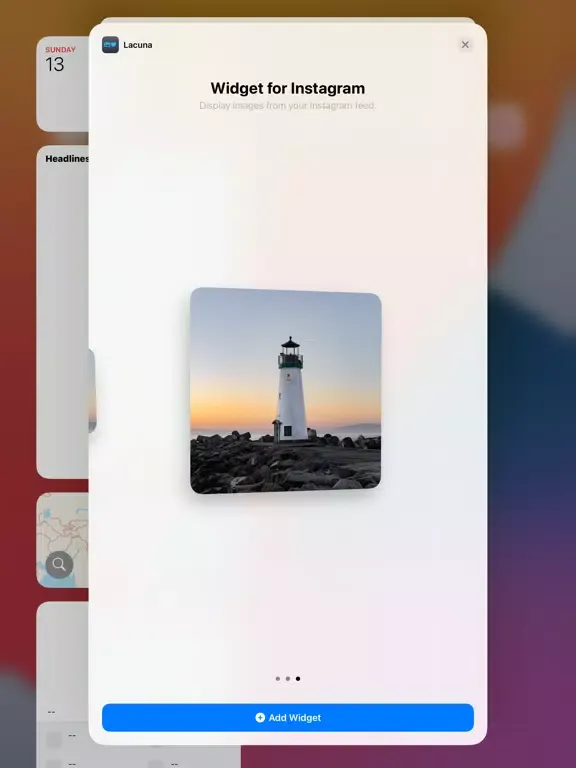Image resolution: width=576 pixels, height=768 pixels.
Task: Open the Headlines news widget
Action: [63, 312]
